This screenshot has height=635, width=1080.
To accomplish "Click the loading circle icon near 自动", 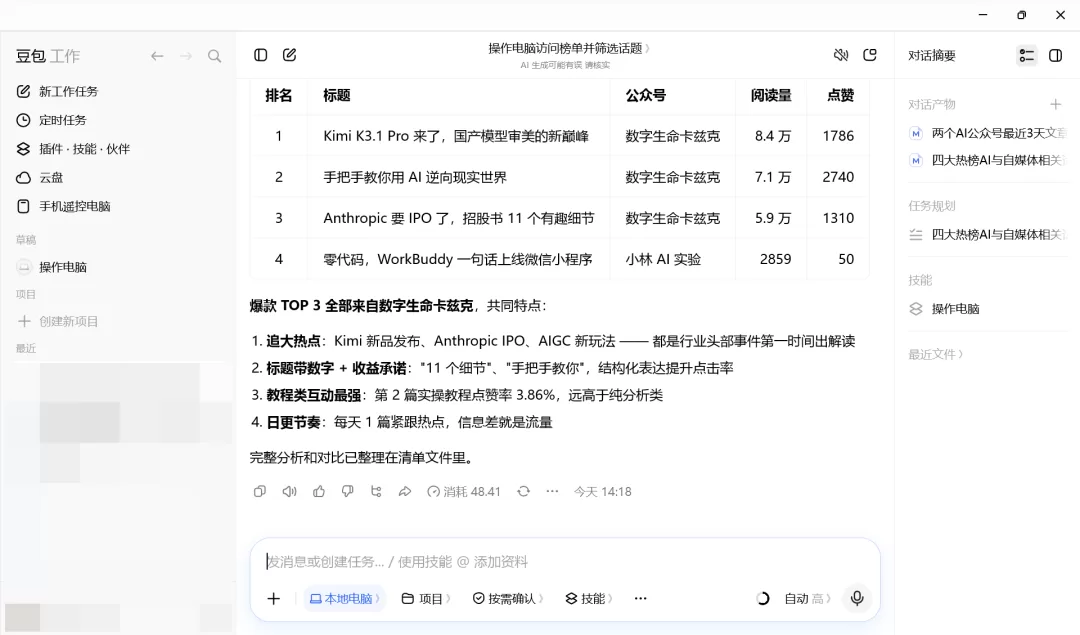I will (x=762, y=598).
